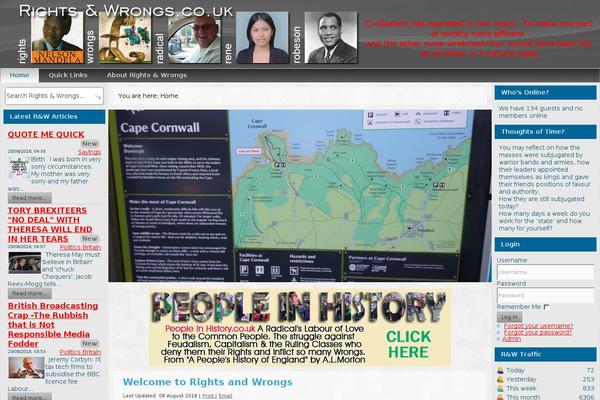
Task: Click the Robeson black-and-white portrait
Action: point(331,38)
